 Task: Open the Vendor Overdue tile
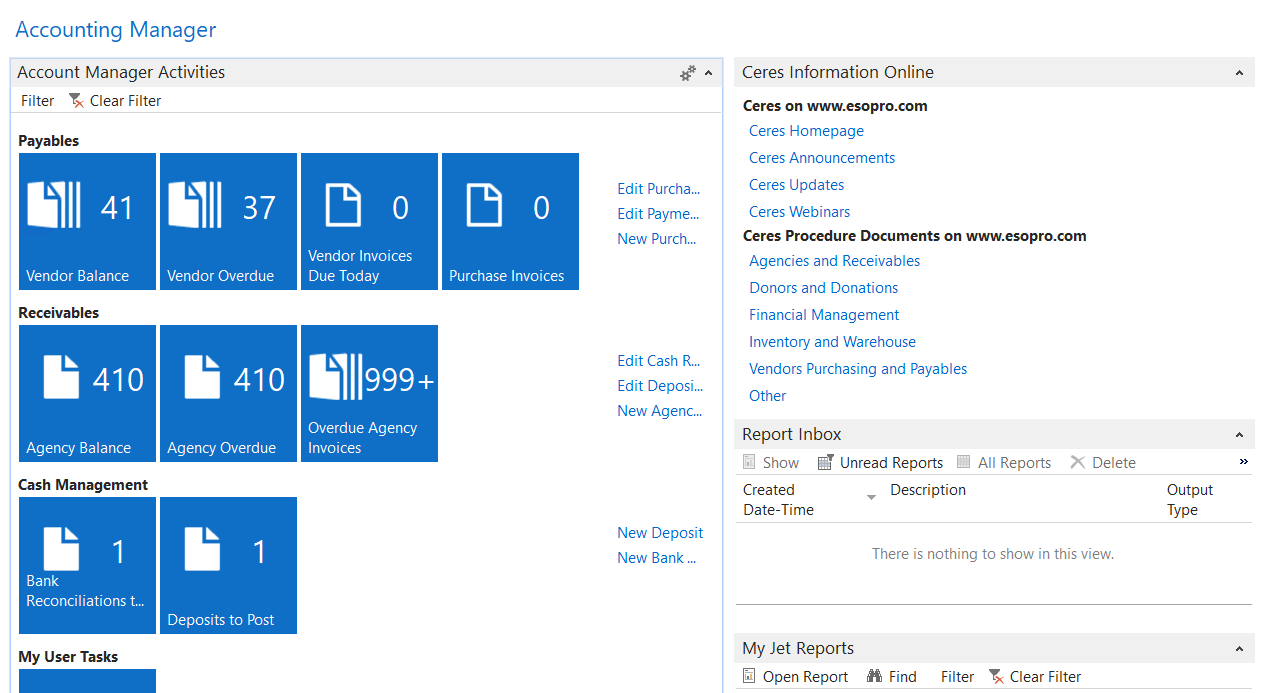(228, 221)
